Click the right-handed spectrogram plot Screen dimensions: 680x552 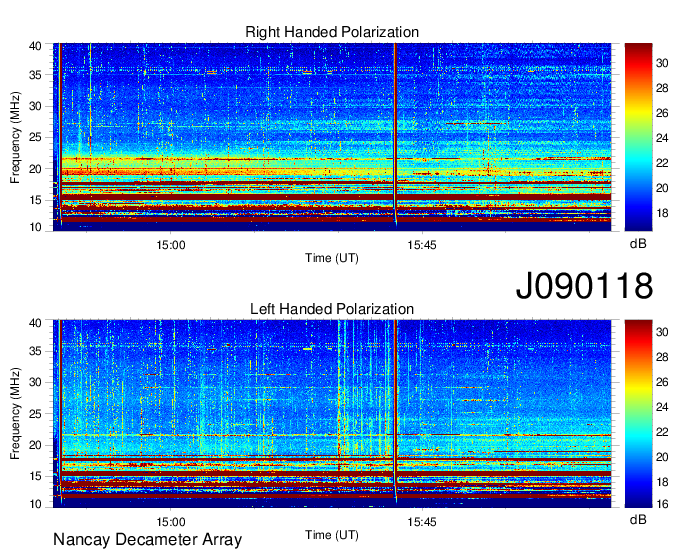point(332,137)
